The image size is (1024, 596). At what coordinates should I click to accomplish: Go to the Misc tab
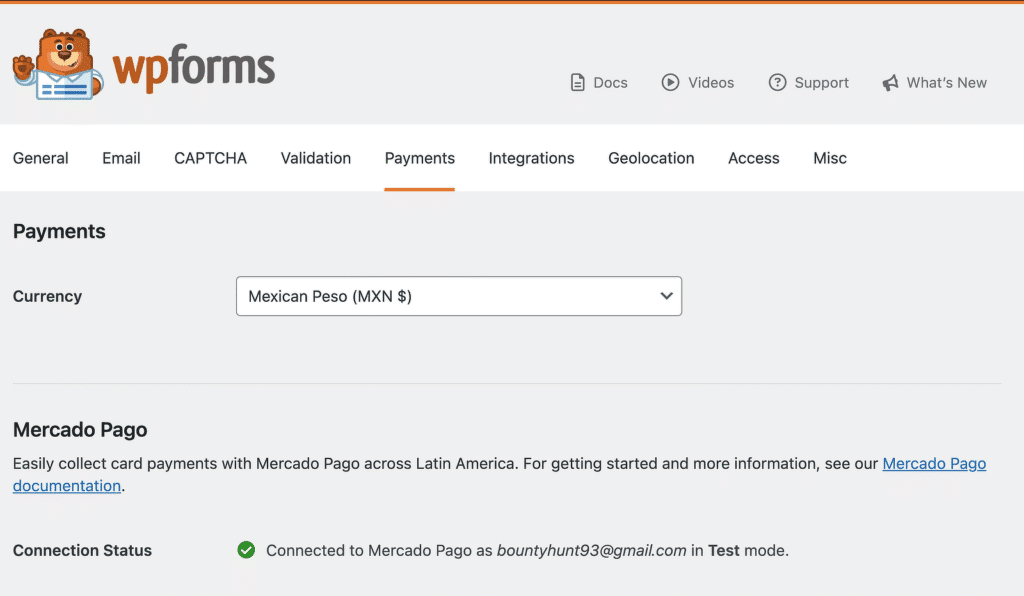(830, 158)
